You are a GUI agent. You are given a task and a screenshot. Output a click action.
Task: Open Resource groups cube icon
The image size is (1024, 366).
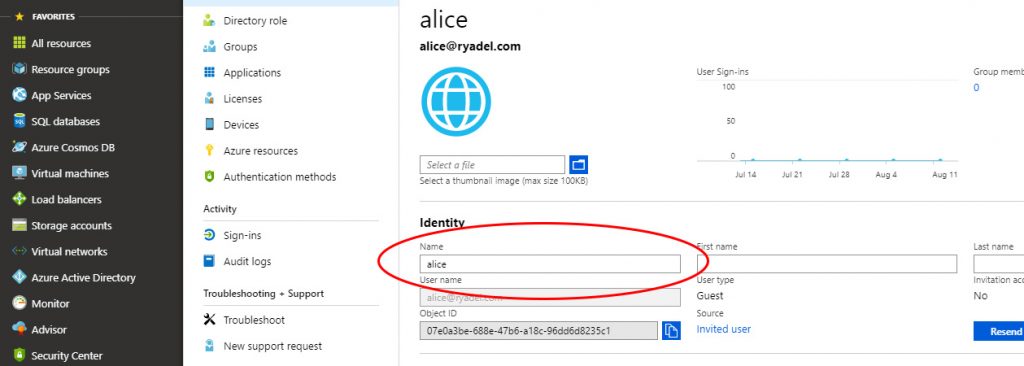[x=20, y=69]
